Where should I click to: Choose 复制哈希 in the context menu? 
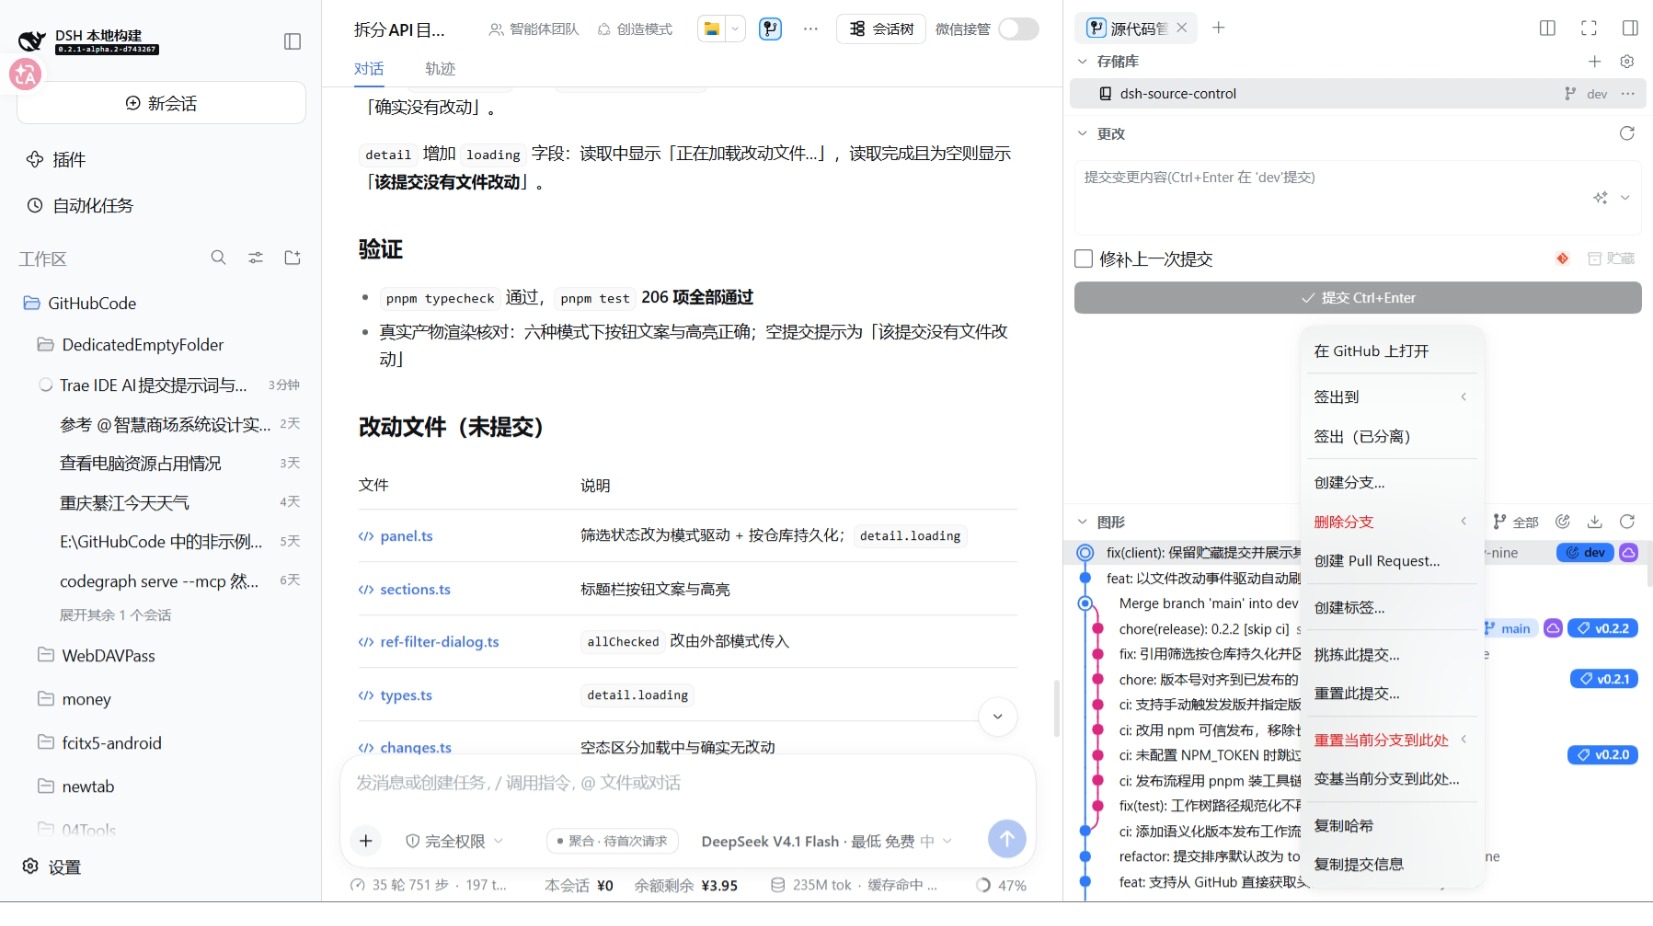[x=1391, y=826]
